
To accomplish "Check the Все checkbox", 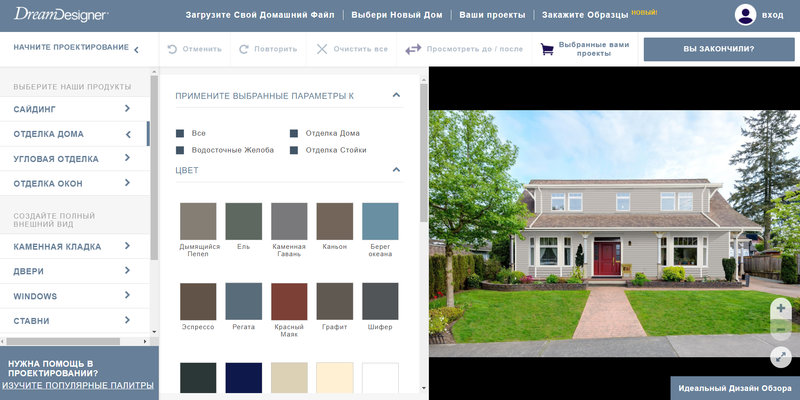I will (x=180, y=133).
